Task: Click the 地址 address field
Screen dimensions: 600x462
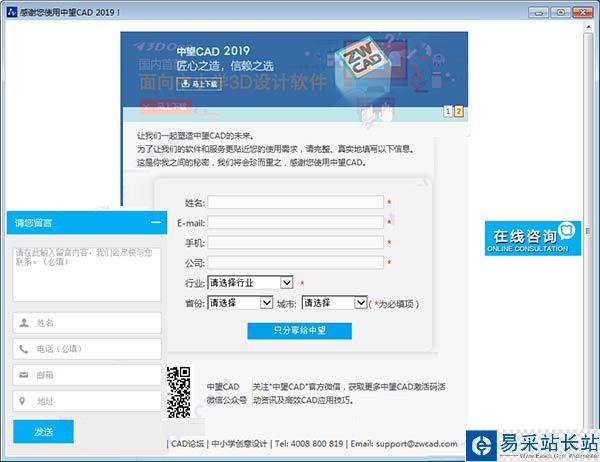Action: [x=87, y=401]
